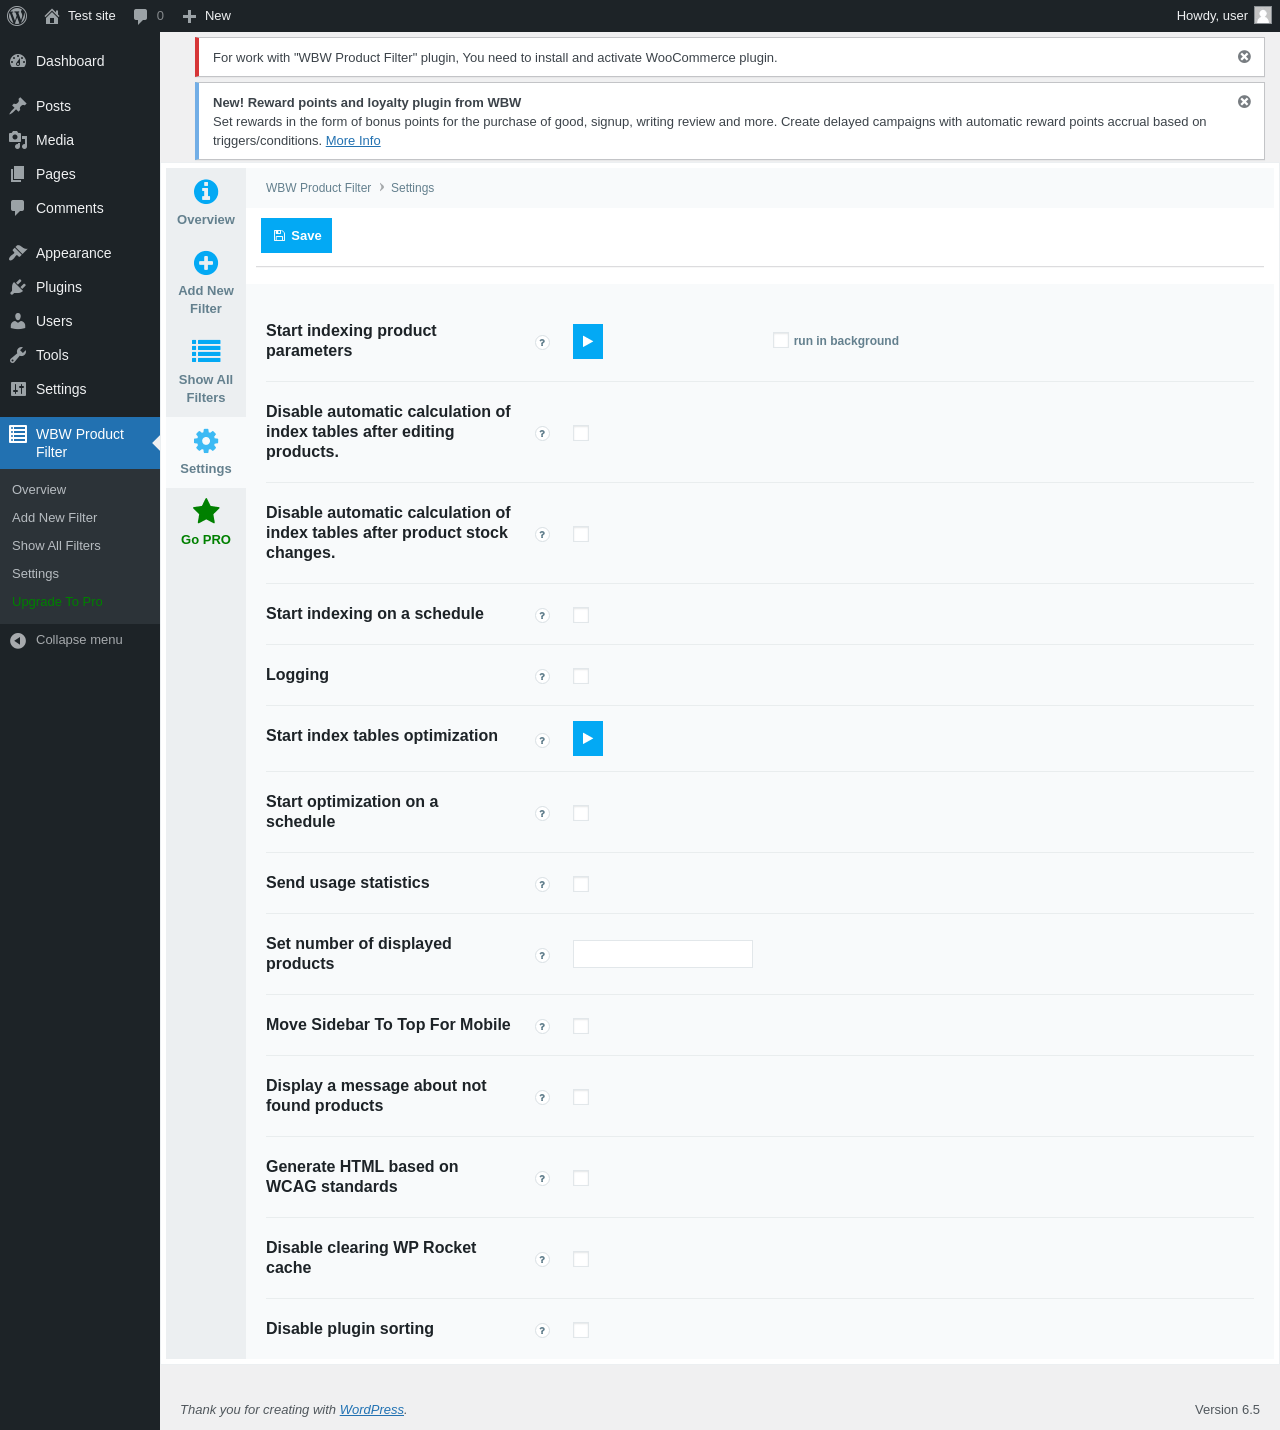Show help for disabling calculation after editing products

pyautogui.click(x=543, y=434)
